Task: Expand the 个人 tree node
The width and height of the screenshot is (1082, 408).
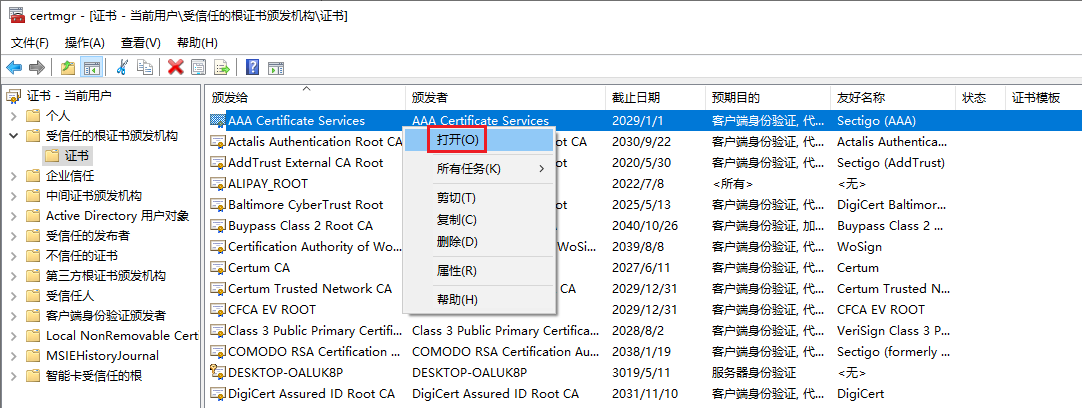Action: coord(14,116)
